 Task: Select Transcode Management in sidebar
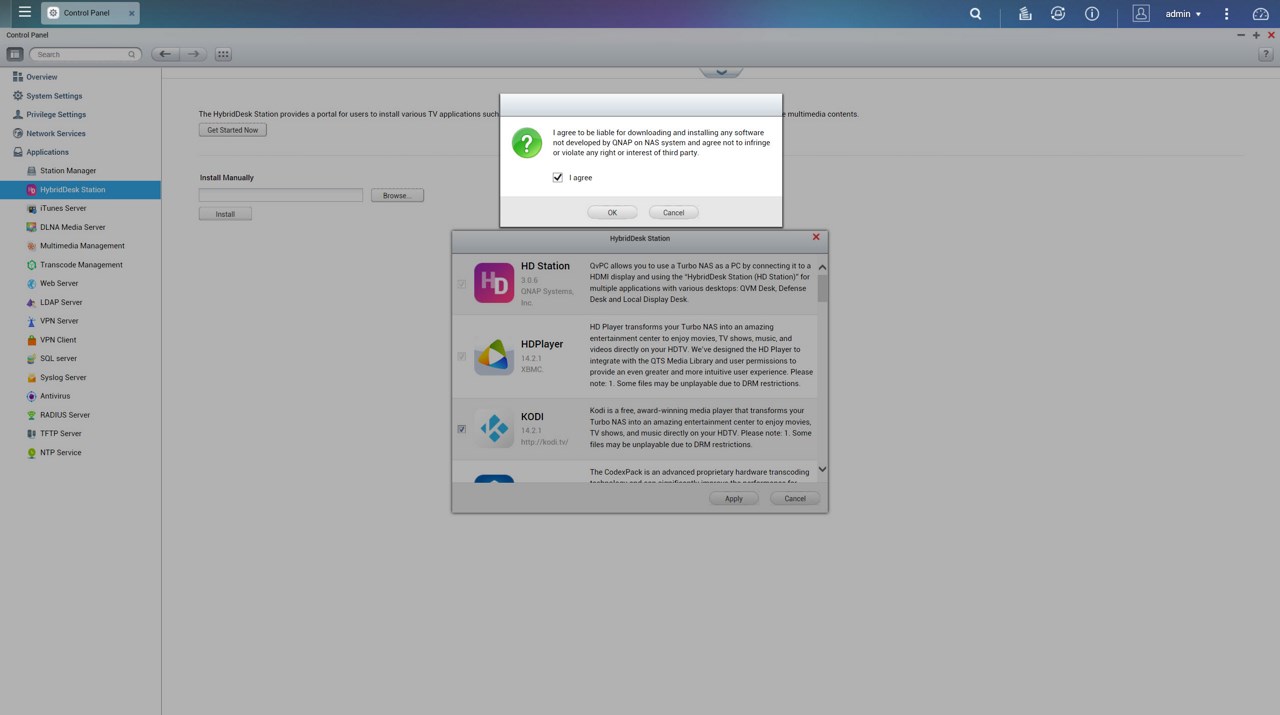point(80,265)
